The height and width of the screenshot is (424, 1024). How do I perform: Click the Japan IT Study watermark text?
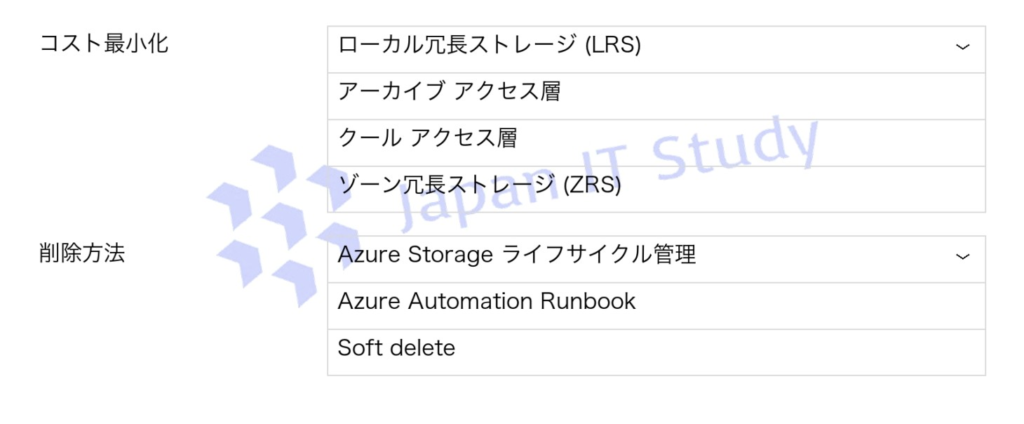click(x=600, y=170)
